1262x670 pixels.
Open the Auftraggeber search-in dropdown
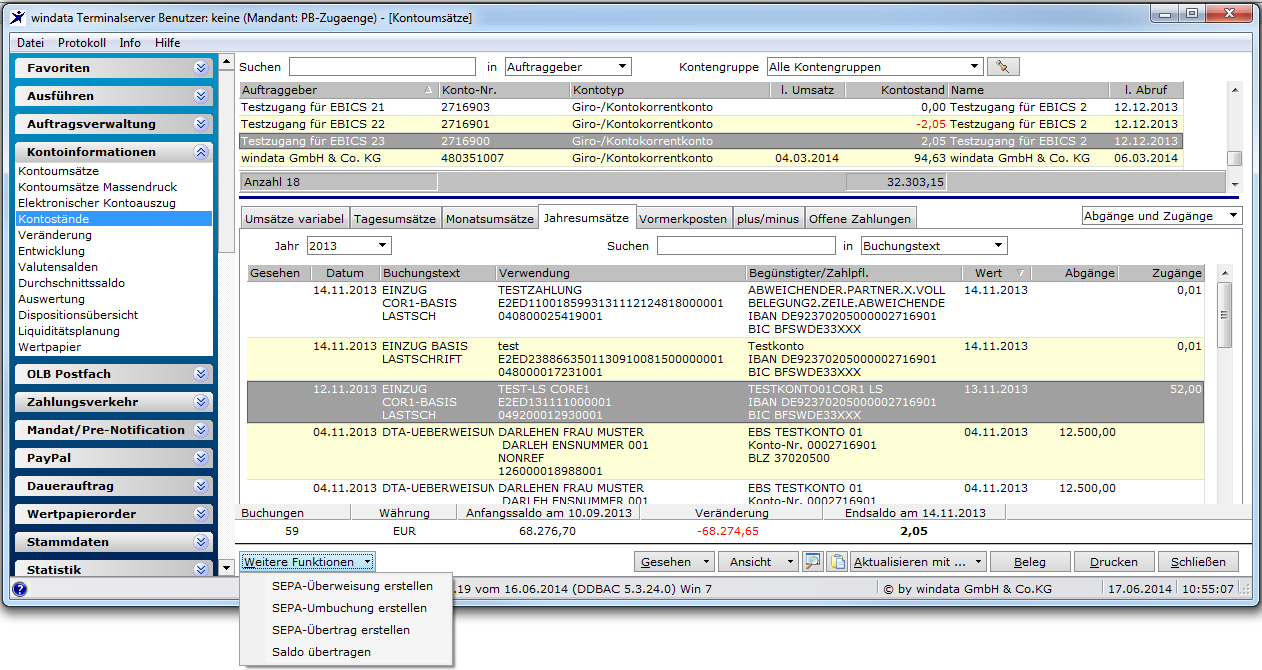[568, 67]
